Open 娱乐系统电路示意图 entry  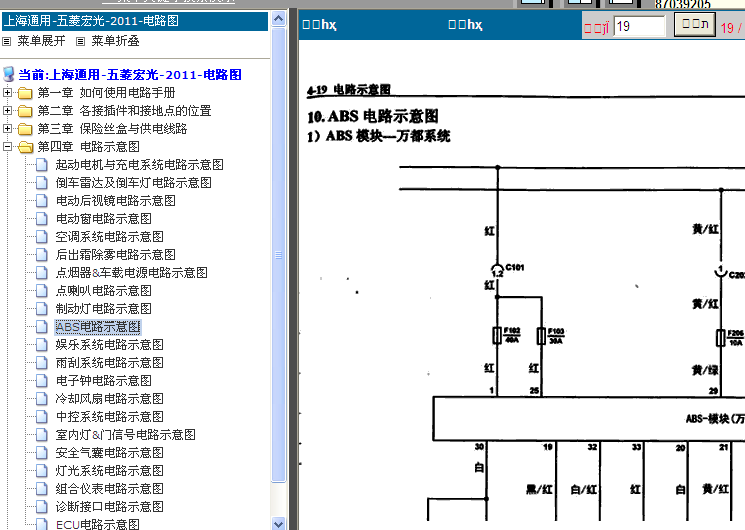109,345
